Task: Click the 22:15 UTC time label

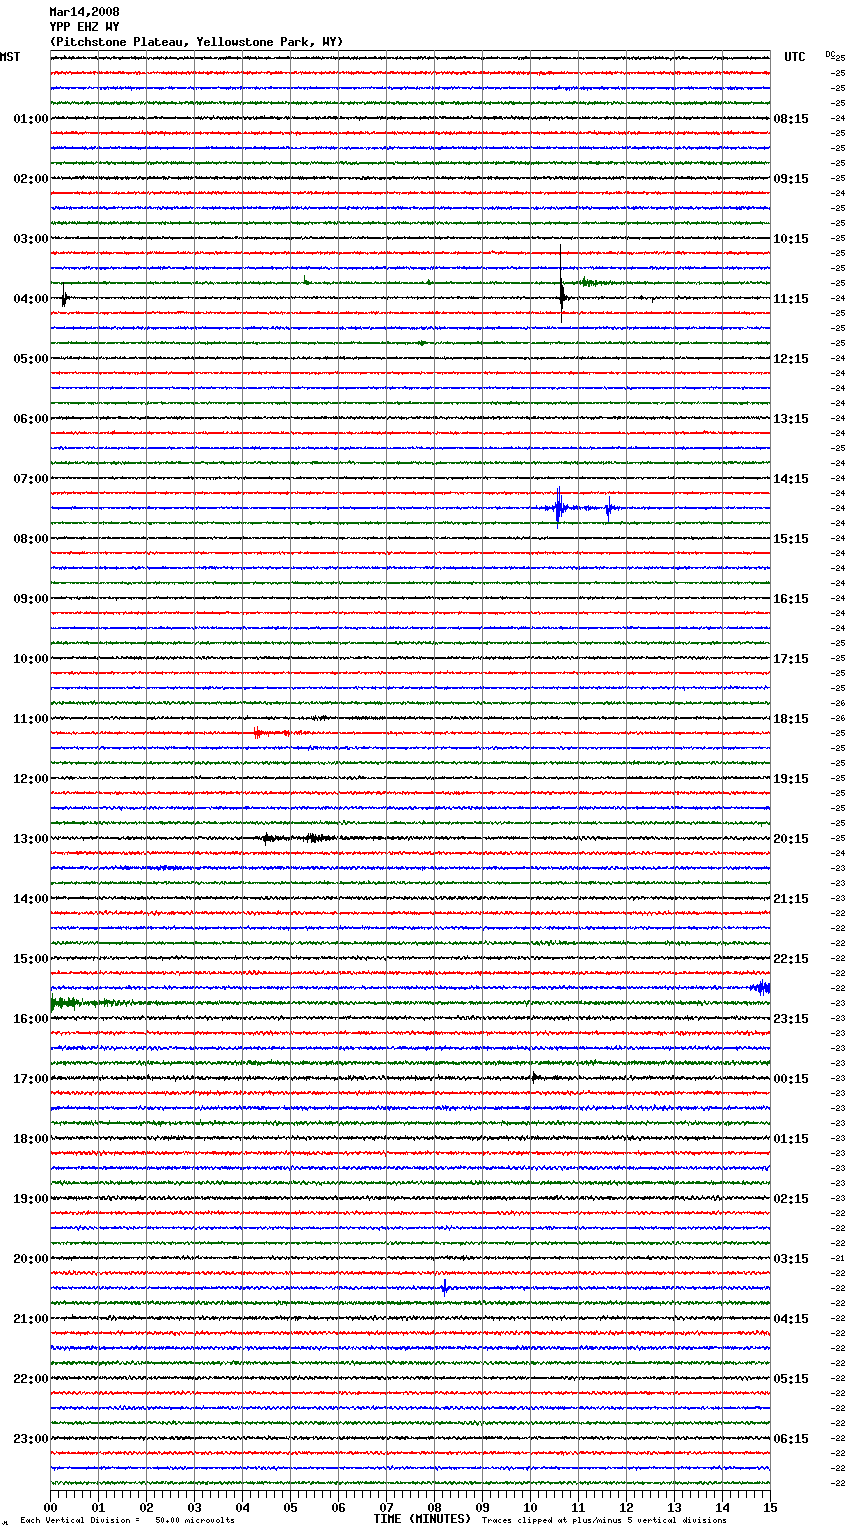Action: pos(791,959)
